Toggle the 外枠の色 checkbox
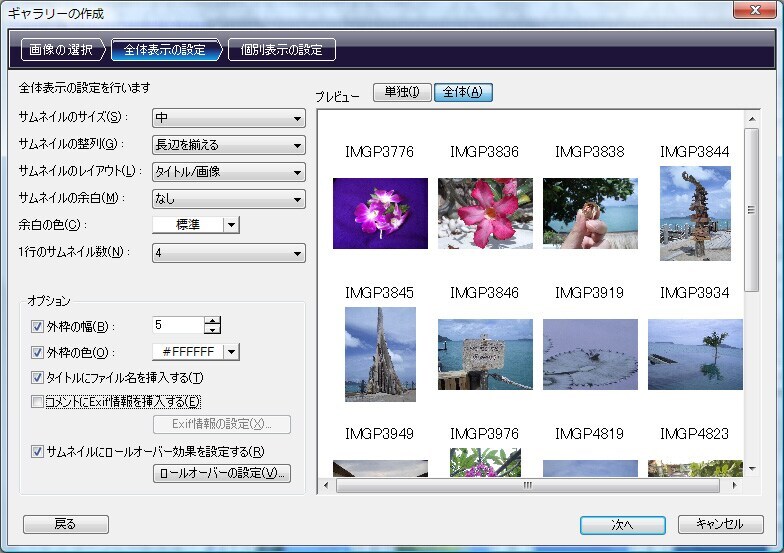784x553 pixels. coord(37,352)
